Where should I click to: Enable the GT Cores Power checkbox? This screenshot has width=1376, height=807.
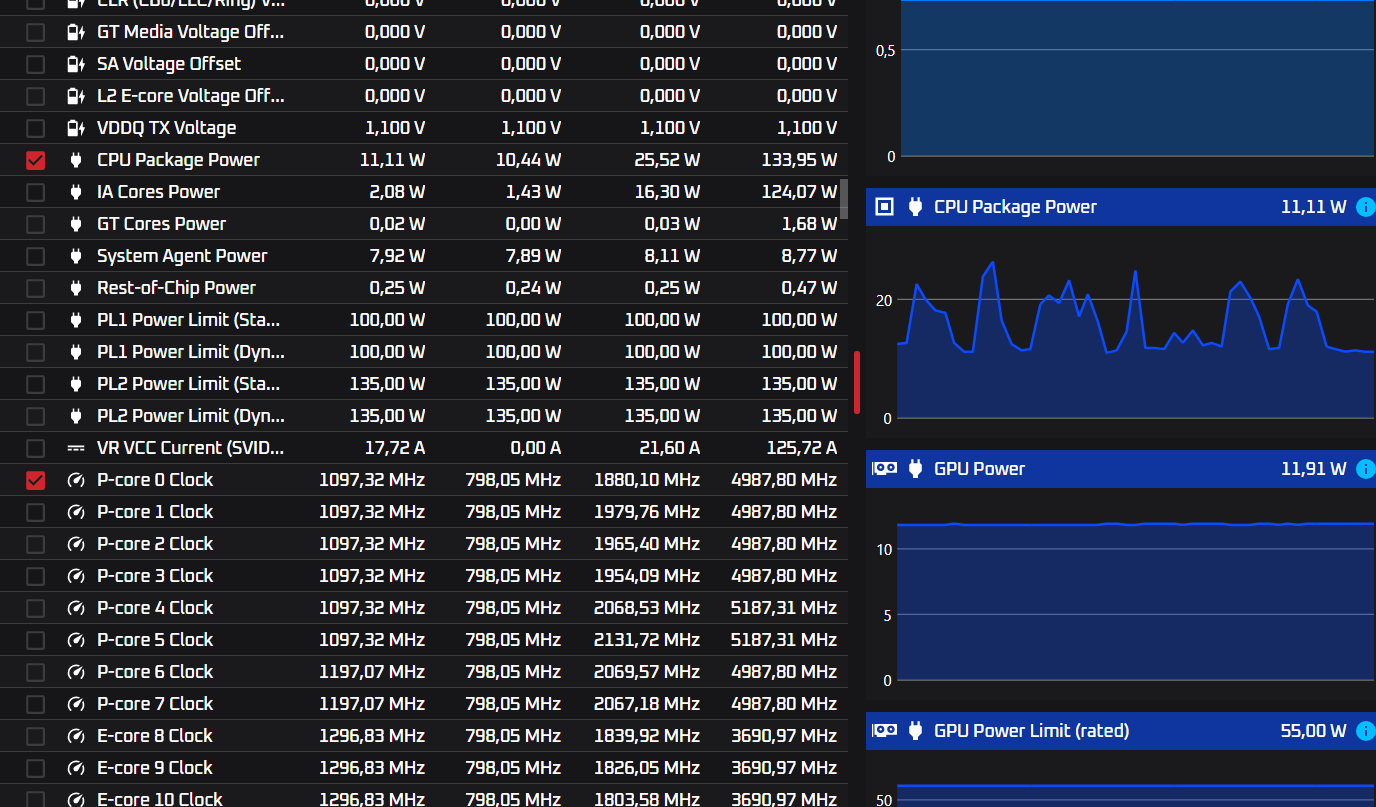click(35, 224)
